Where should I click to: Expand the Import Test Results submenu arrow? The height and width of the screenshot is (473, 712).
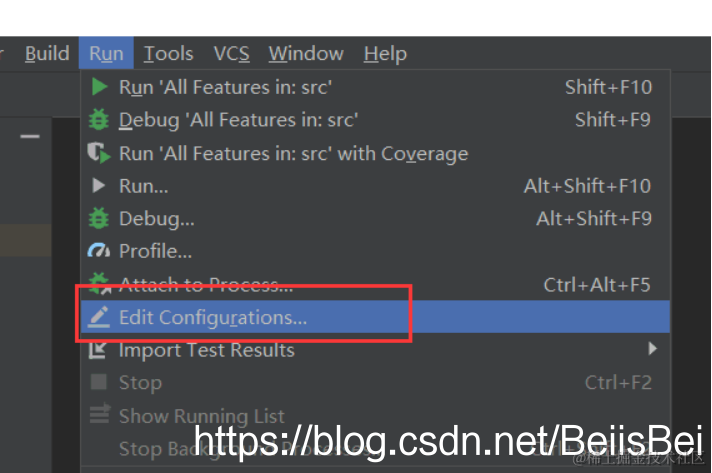pos(653,348)
